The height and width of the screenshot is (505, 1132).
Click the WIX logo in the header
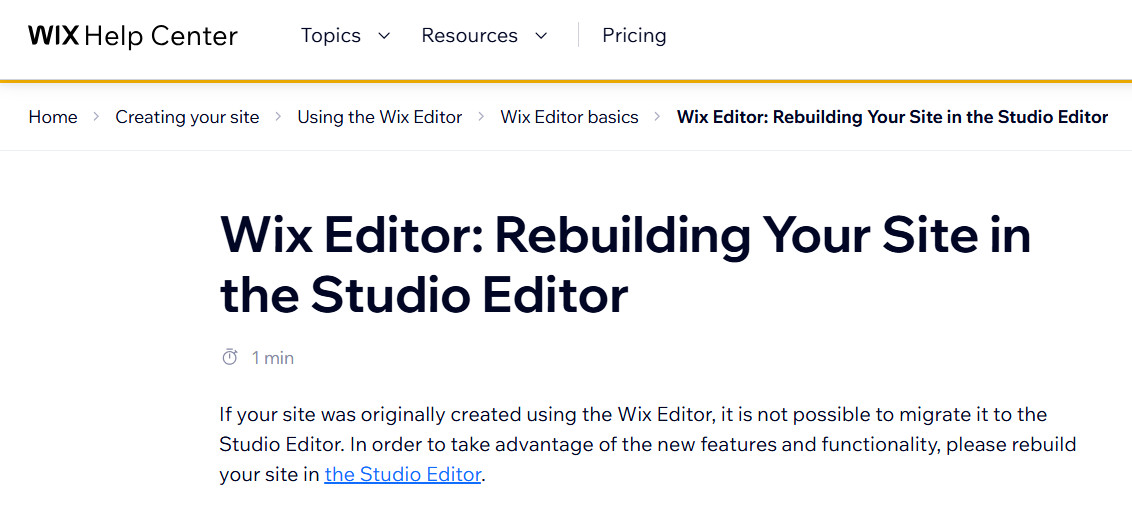pos(53,36)
